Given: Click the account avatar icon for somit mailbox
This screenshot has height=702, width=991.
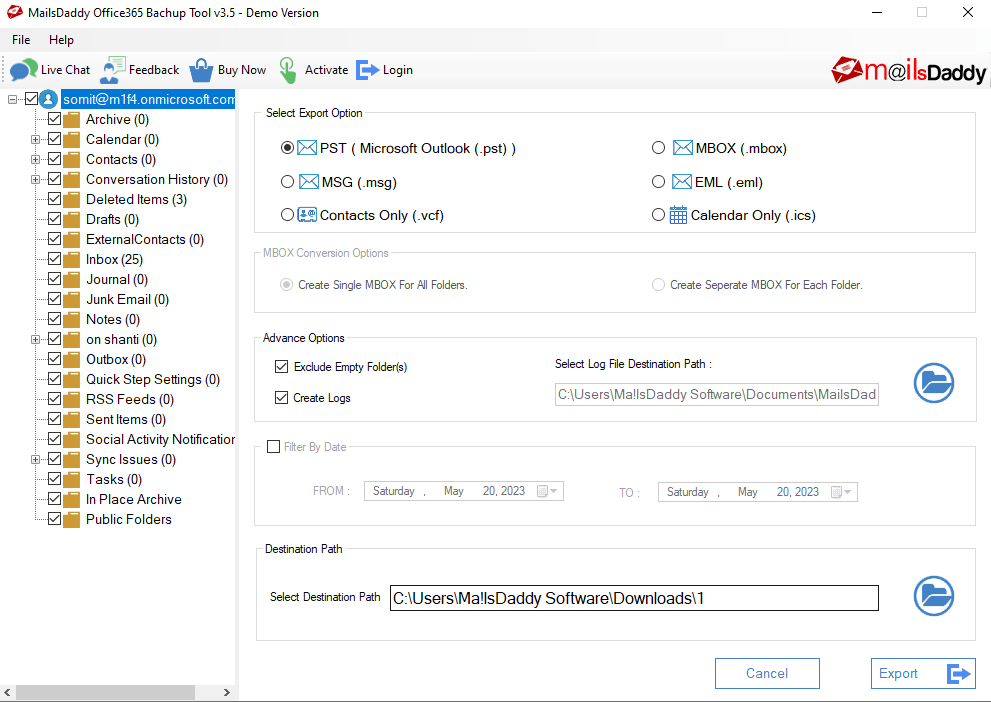Looking at the screenshot, I should point(49,99).
